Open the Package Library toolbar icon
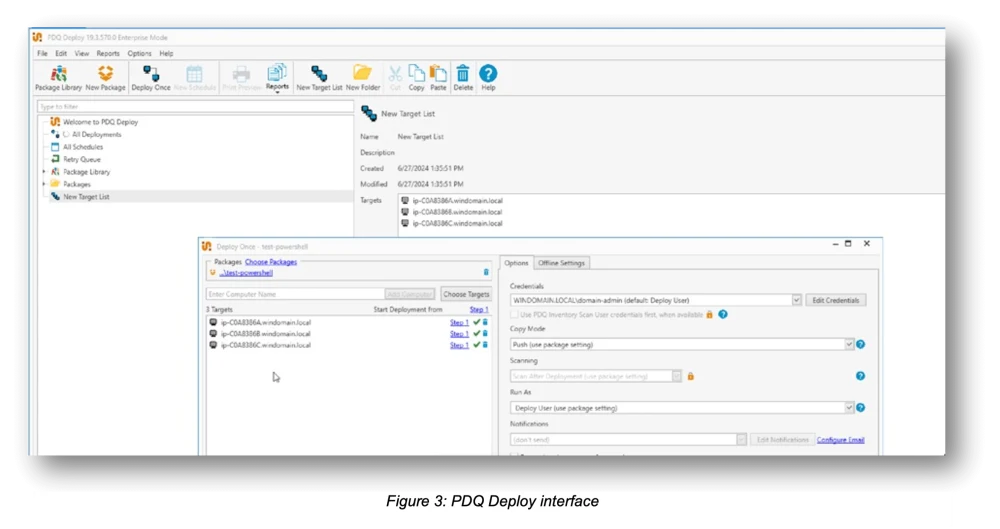 point(58,78)
